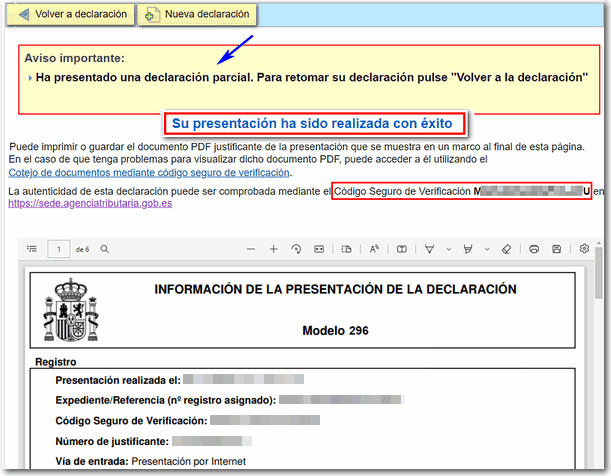Zoom out the PDF with minus icon
Viewport: 611px width, 476px height.
tap(250, 249)
